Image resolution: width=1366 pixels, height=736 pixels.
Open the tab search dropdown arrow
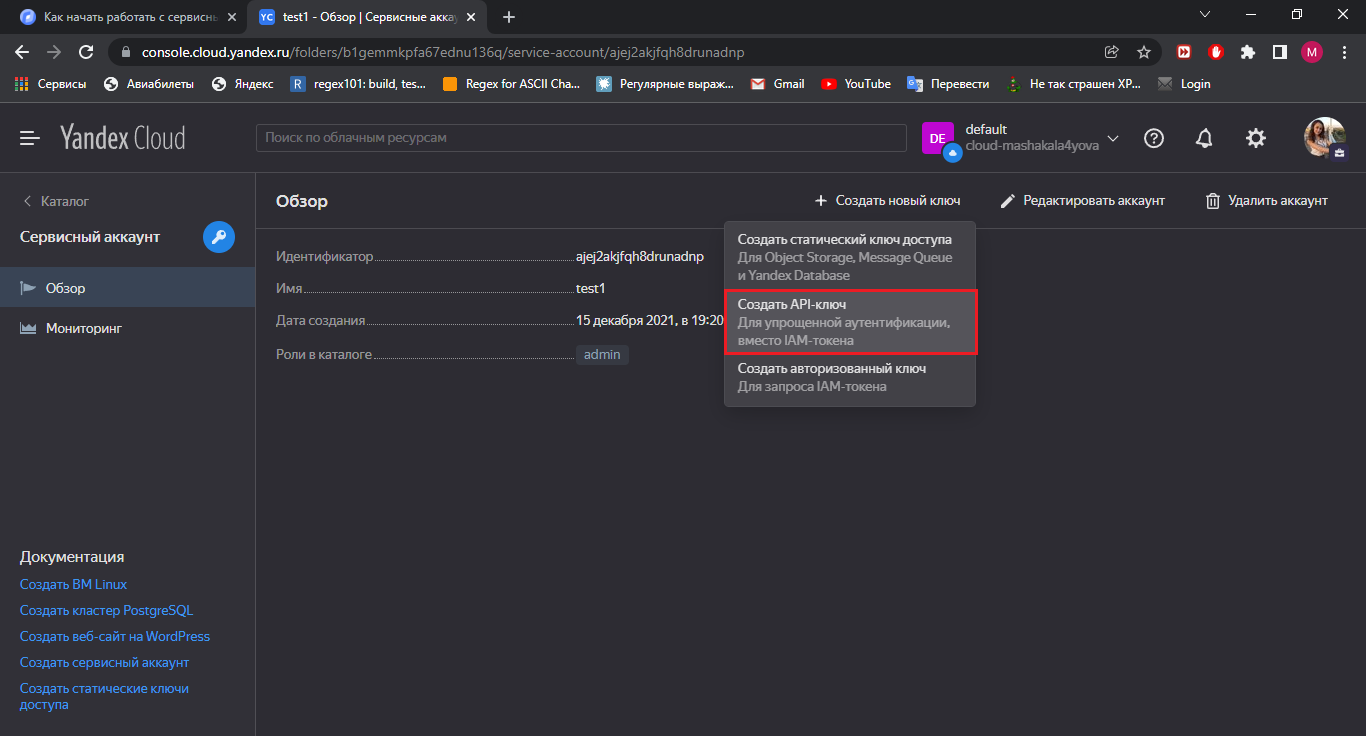pyautogui.click(x=1205, y=15)
